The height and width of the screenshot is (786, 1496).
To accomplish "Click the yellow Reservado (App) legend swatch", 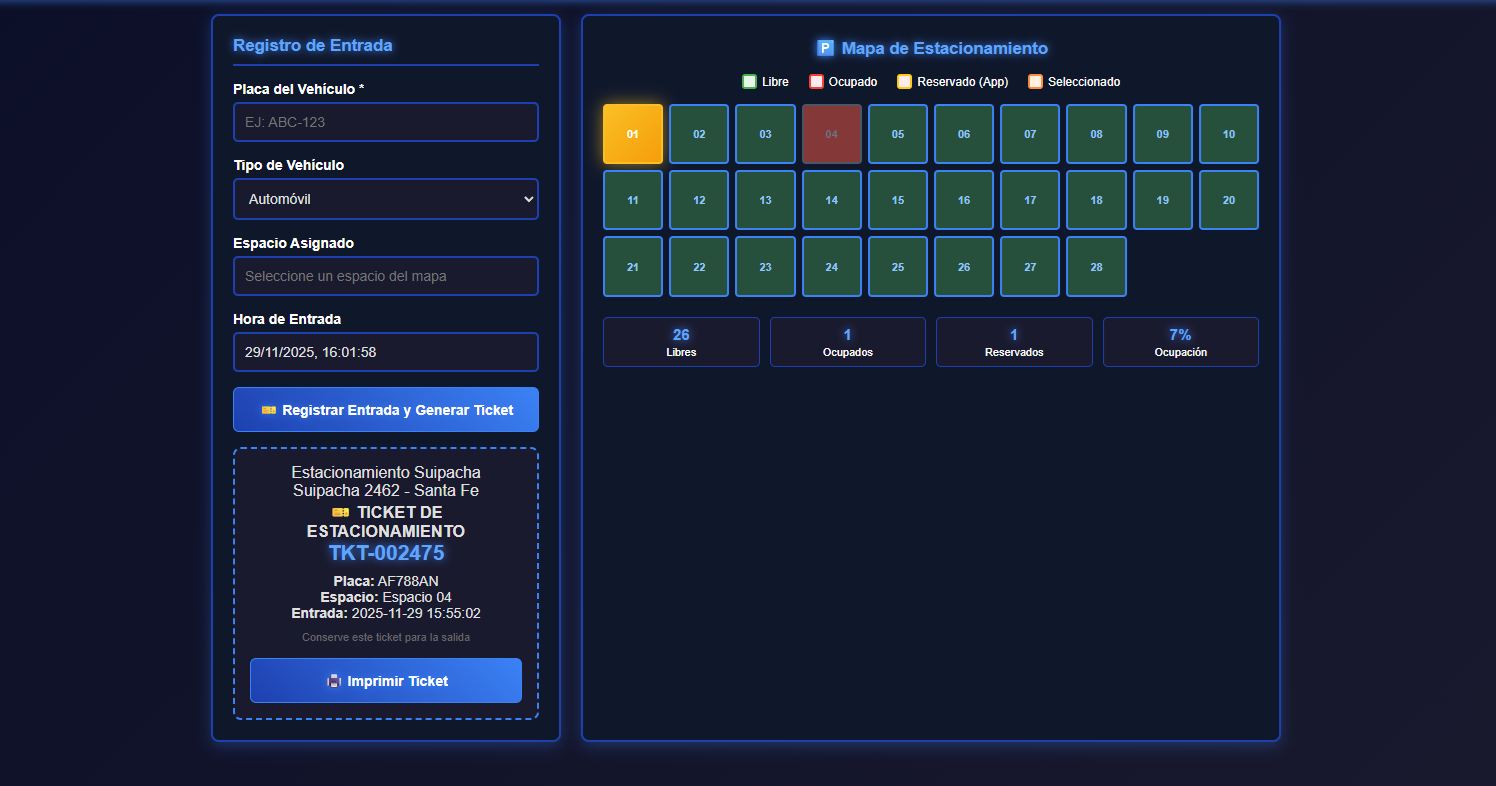I will (x=904, y=82).
